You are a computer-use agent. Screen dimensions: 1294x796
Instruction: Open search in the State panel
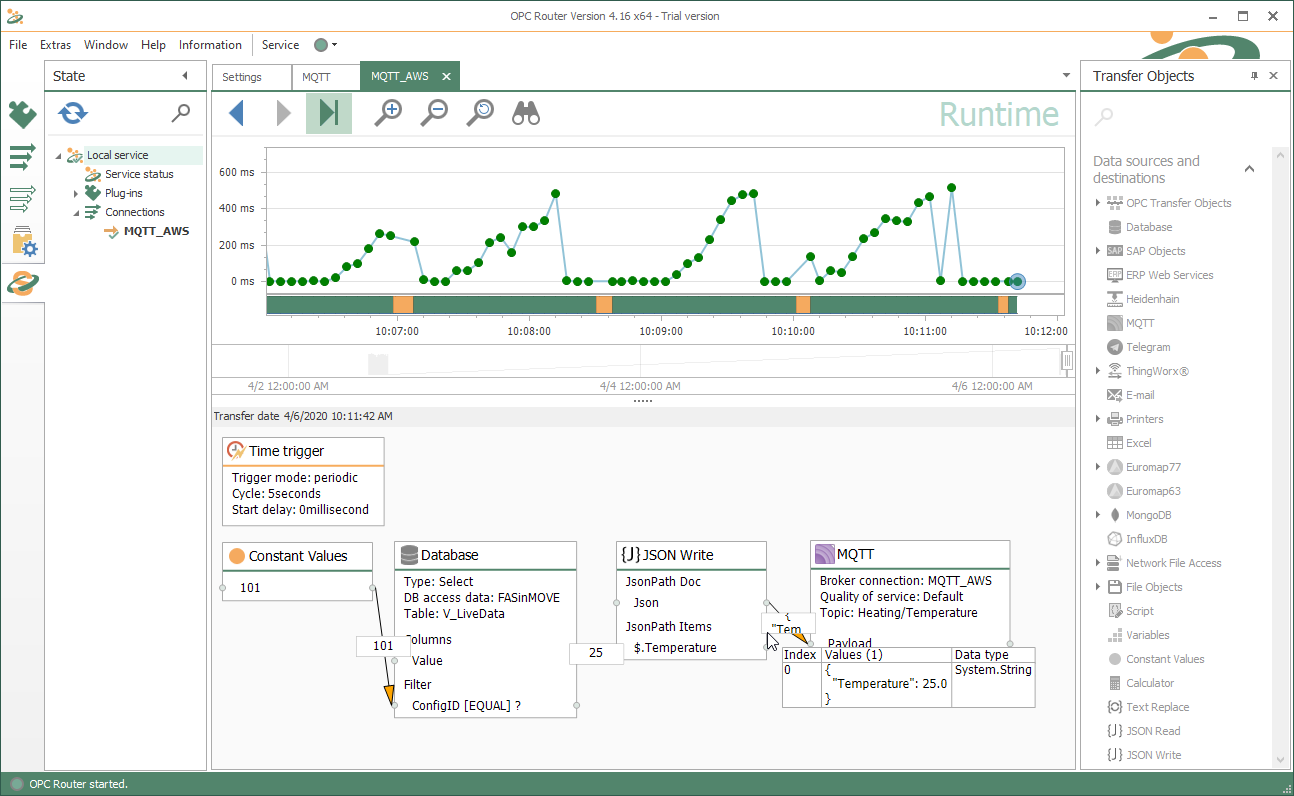point(180,114)
